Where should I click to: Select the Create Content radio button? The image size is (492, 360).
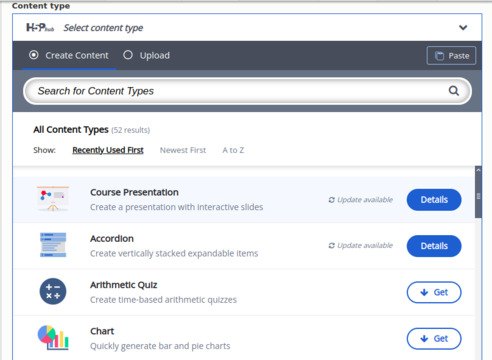pos(34,55)
